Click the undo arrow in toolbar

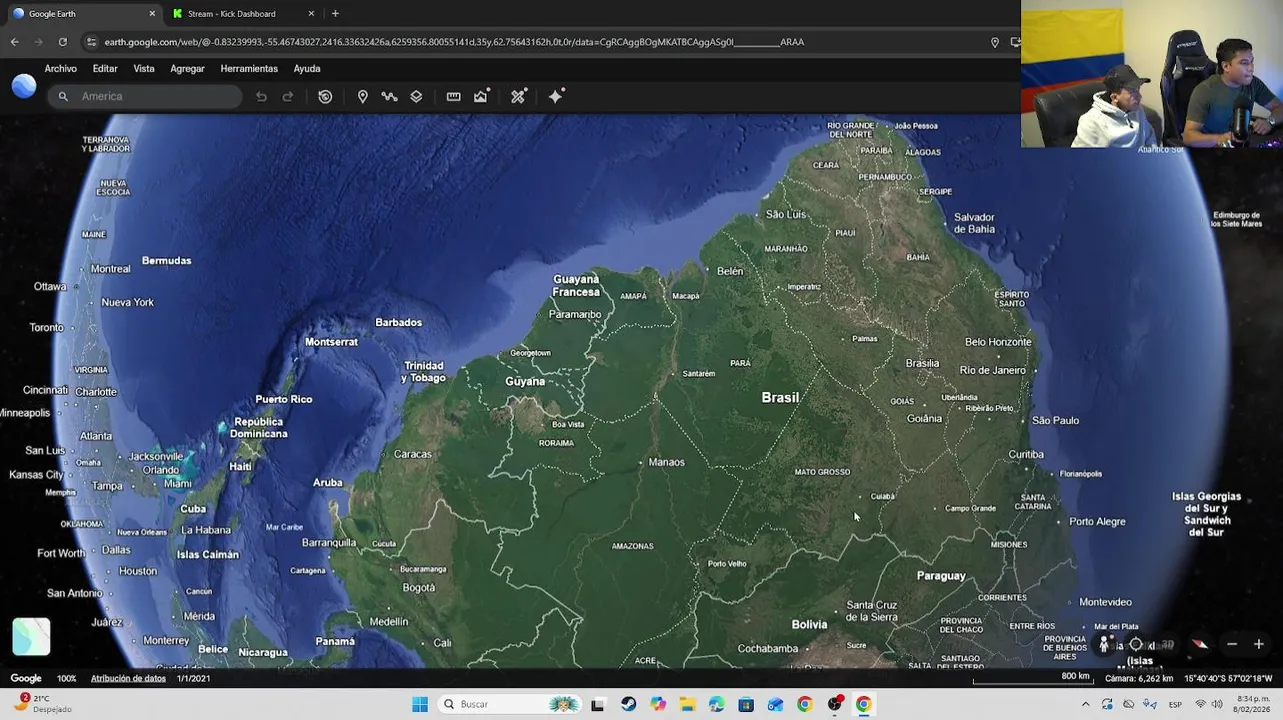coord(261,97)
